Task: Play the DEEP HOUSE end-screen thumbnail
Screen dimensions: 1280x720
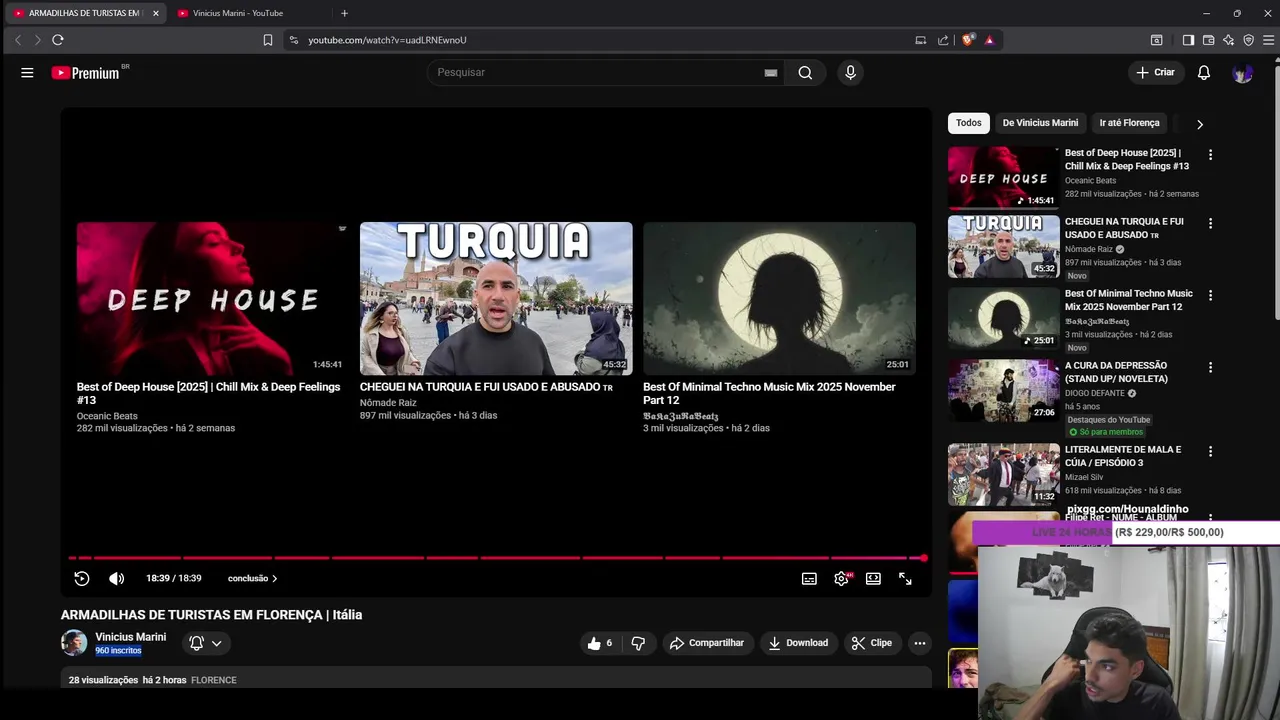Action: [x=213, y=298]
